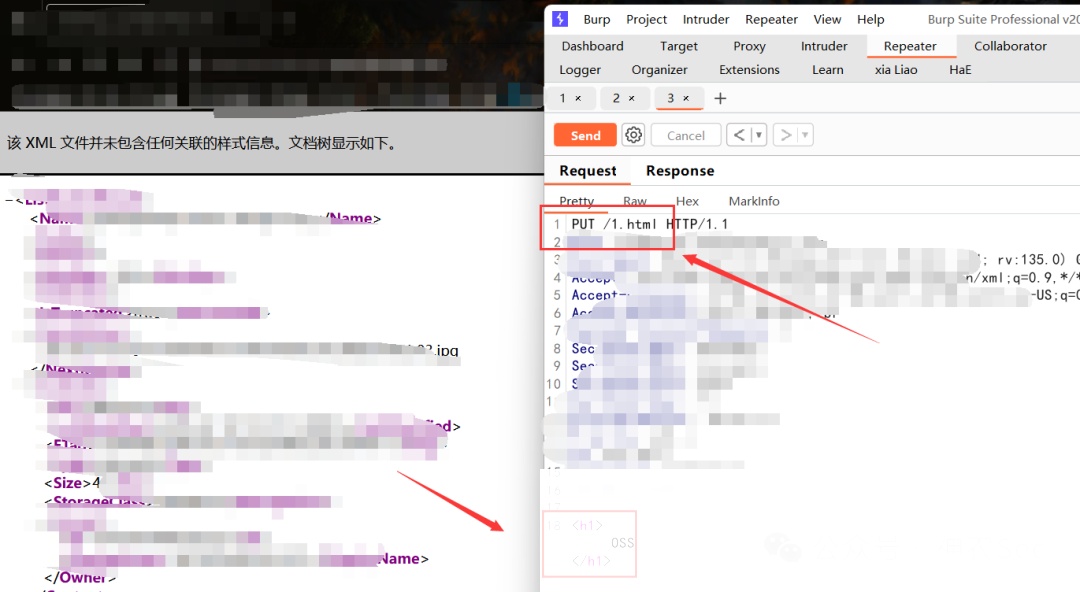The image size is (1080, 592).
Task: Switch to the Target tab
Action: (x=678, y=46)
